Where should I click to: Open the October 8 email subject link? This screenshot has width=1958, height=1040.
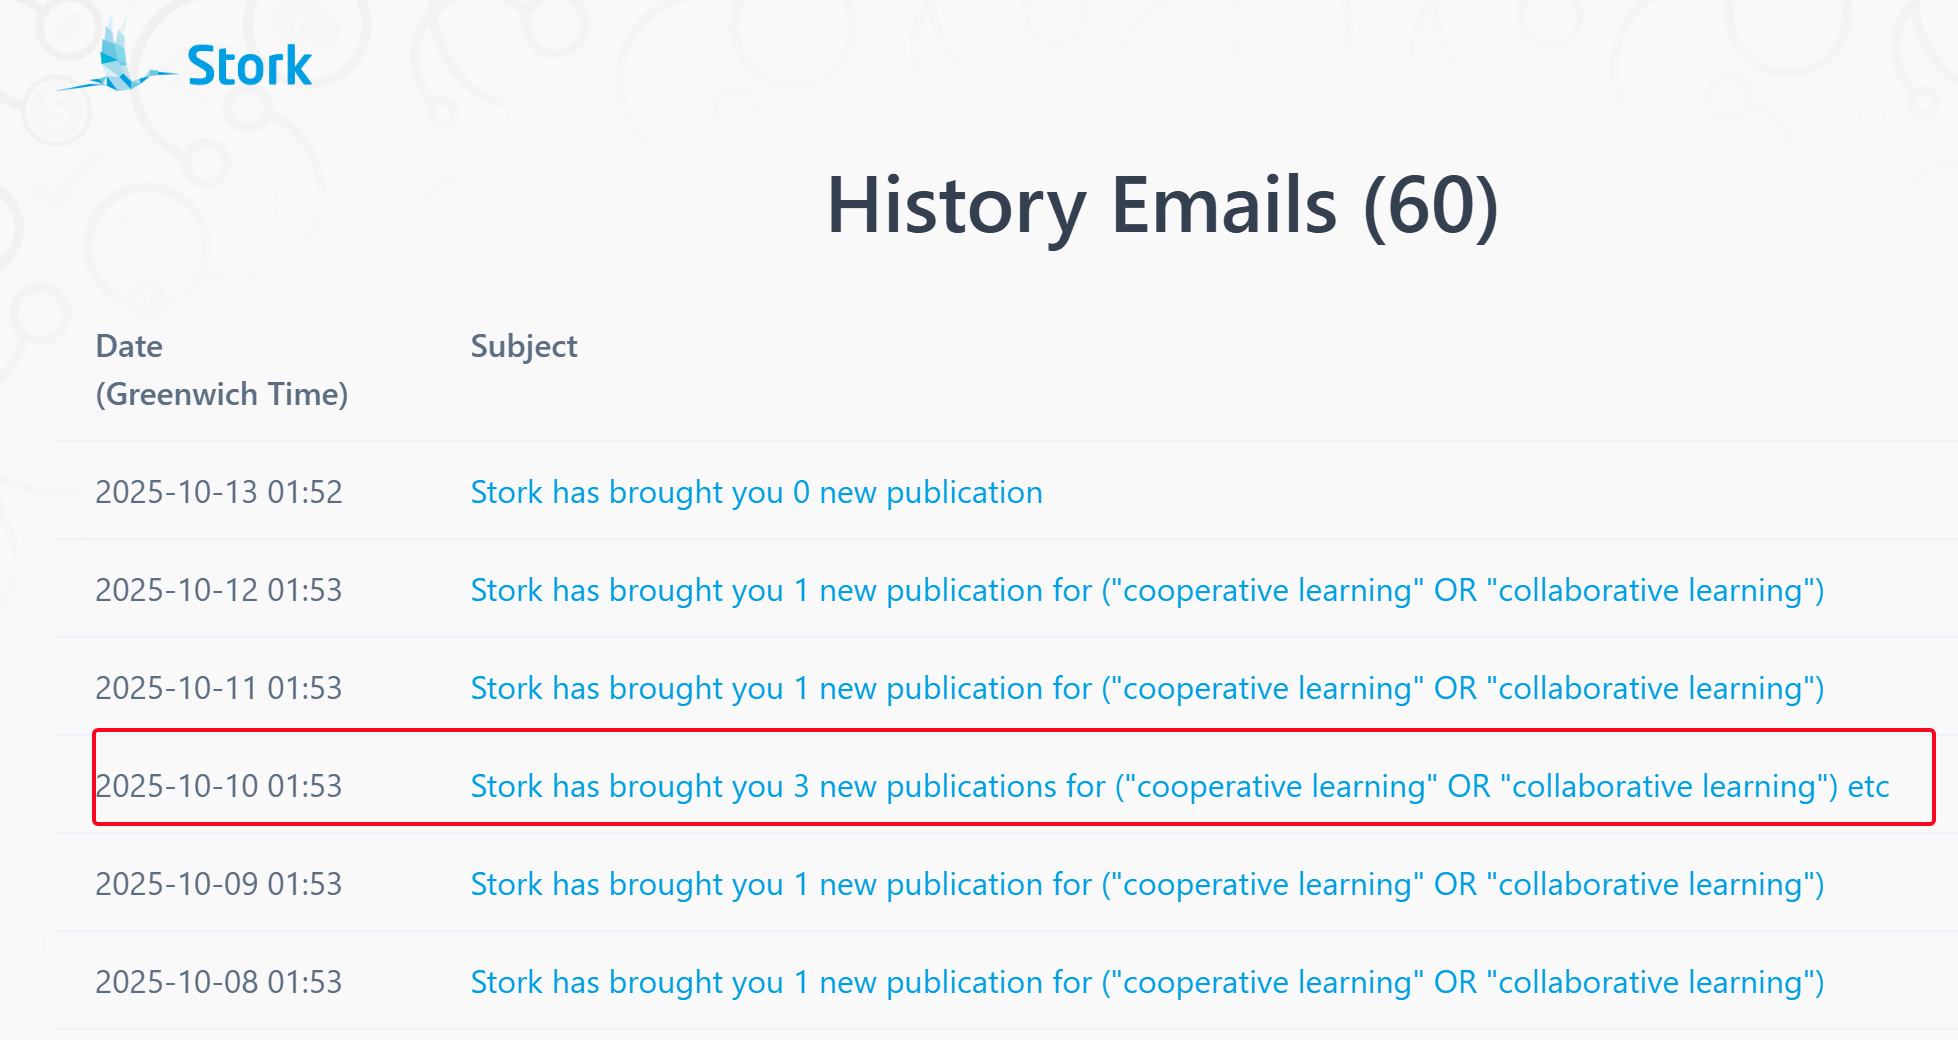tap(1146, 982)
